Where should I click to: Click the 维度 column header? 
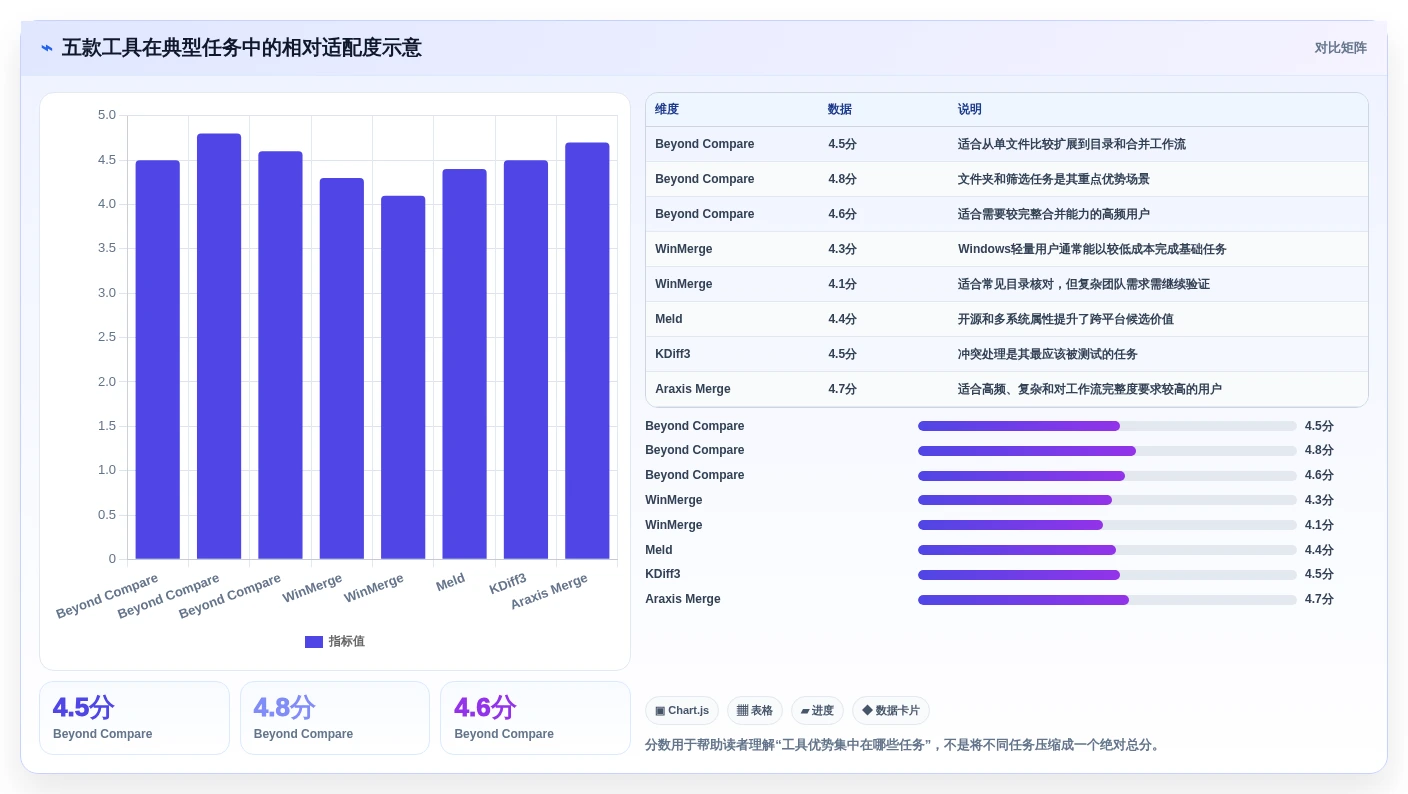[667, 110]
